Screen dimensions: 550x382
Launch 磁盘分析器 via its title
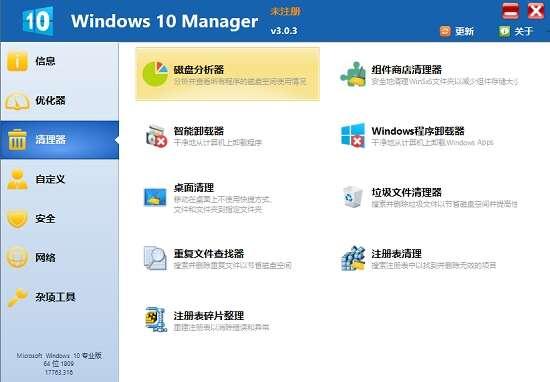click(199, 69)
